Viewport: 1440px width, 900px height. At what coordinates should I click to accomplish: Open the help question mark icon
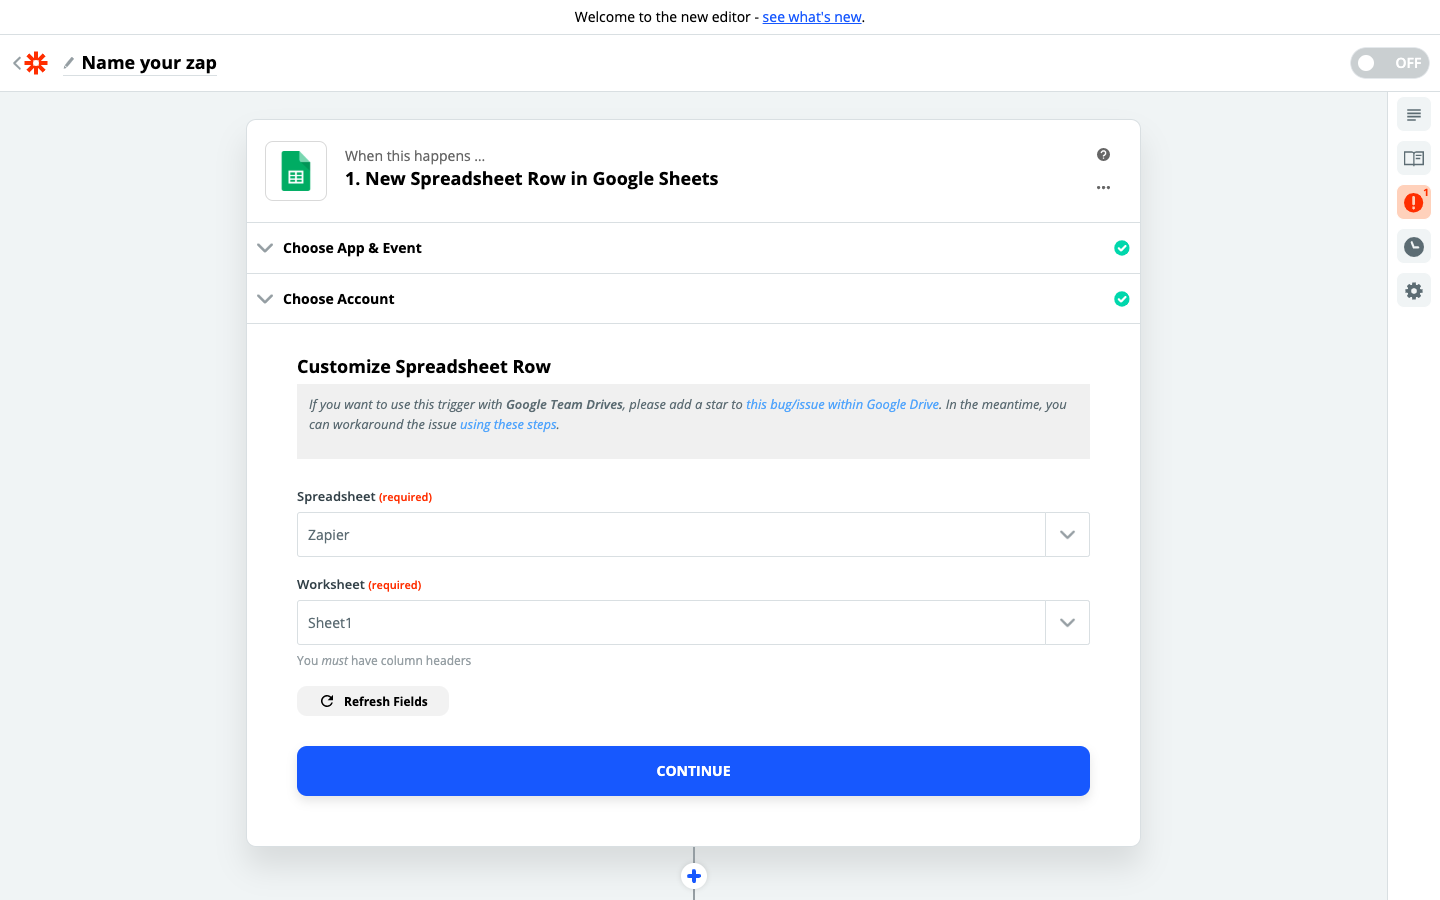point(1103,155)
